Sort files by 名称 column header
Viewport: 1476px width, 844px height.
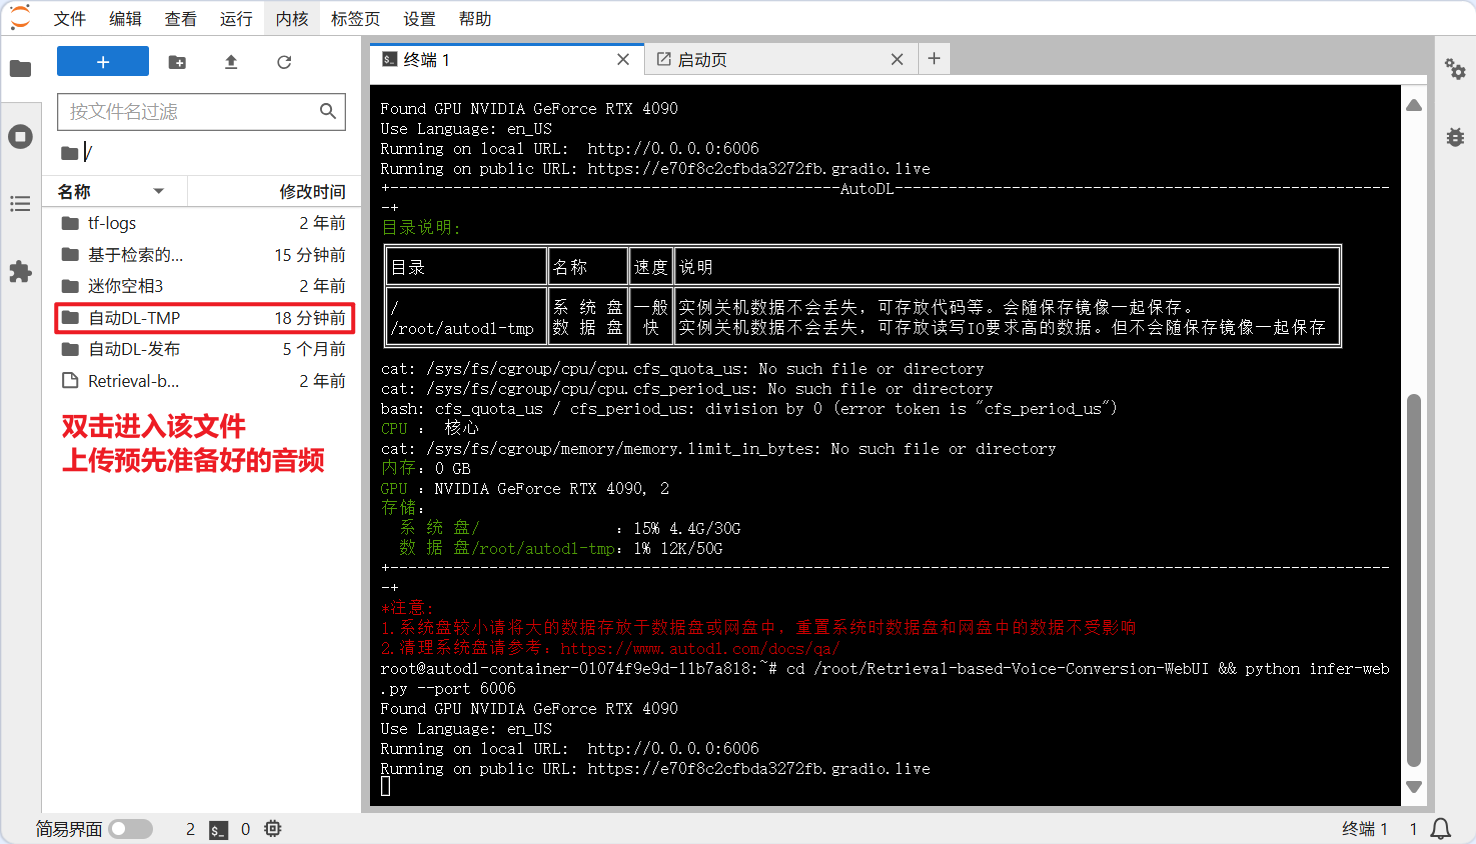(x=114, y=191)
